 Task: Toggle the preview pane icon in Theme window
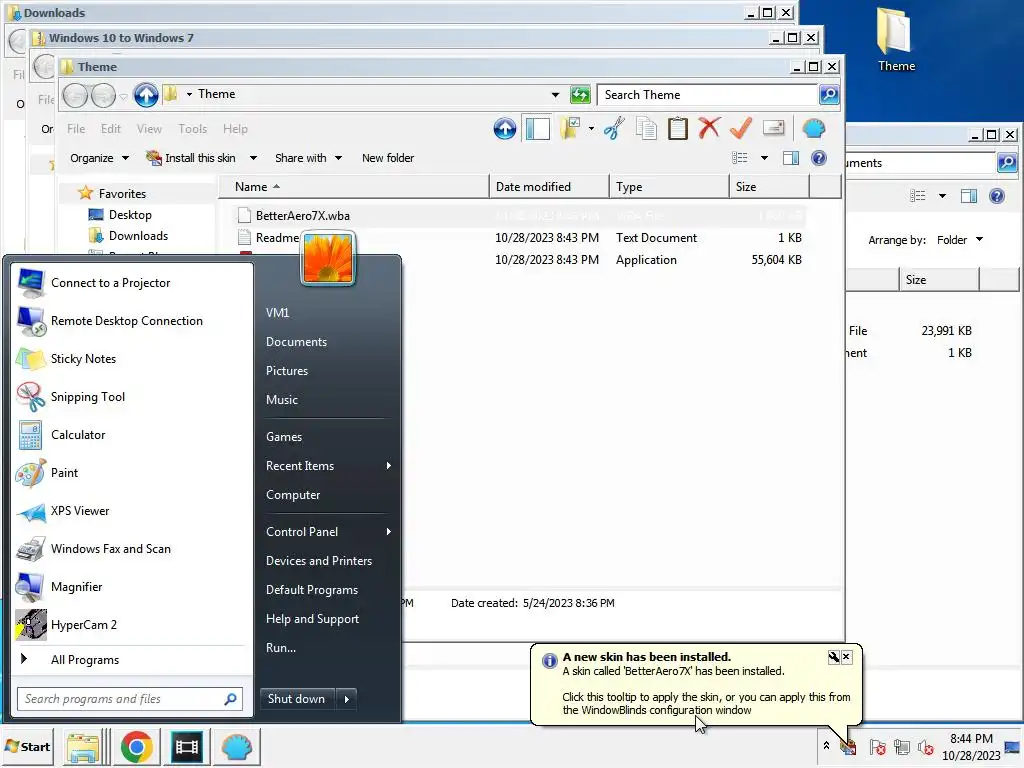(x=791, y=158)
